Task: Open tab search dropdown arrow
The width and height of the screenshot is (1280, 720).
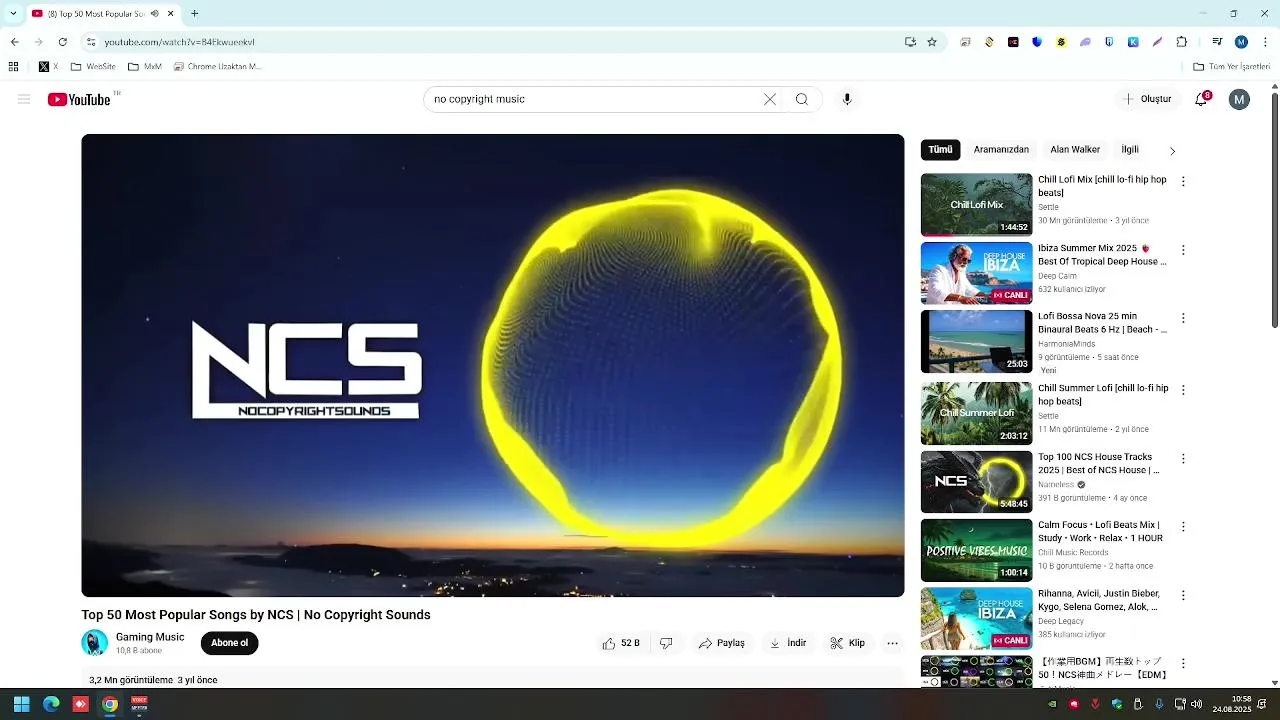Action: [x=13, y=14]
